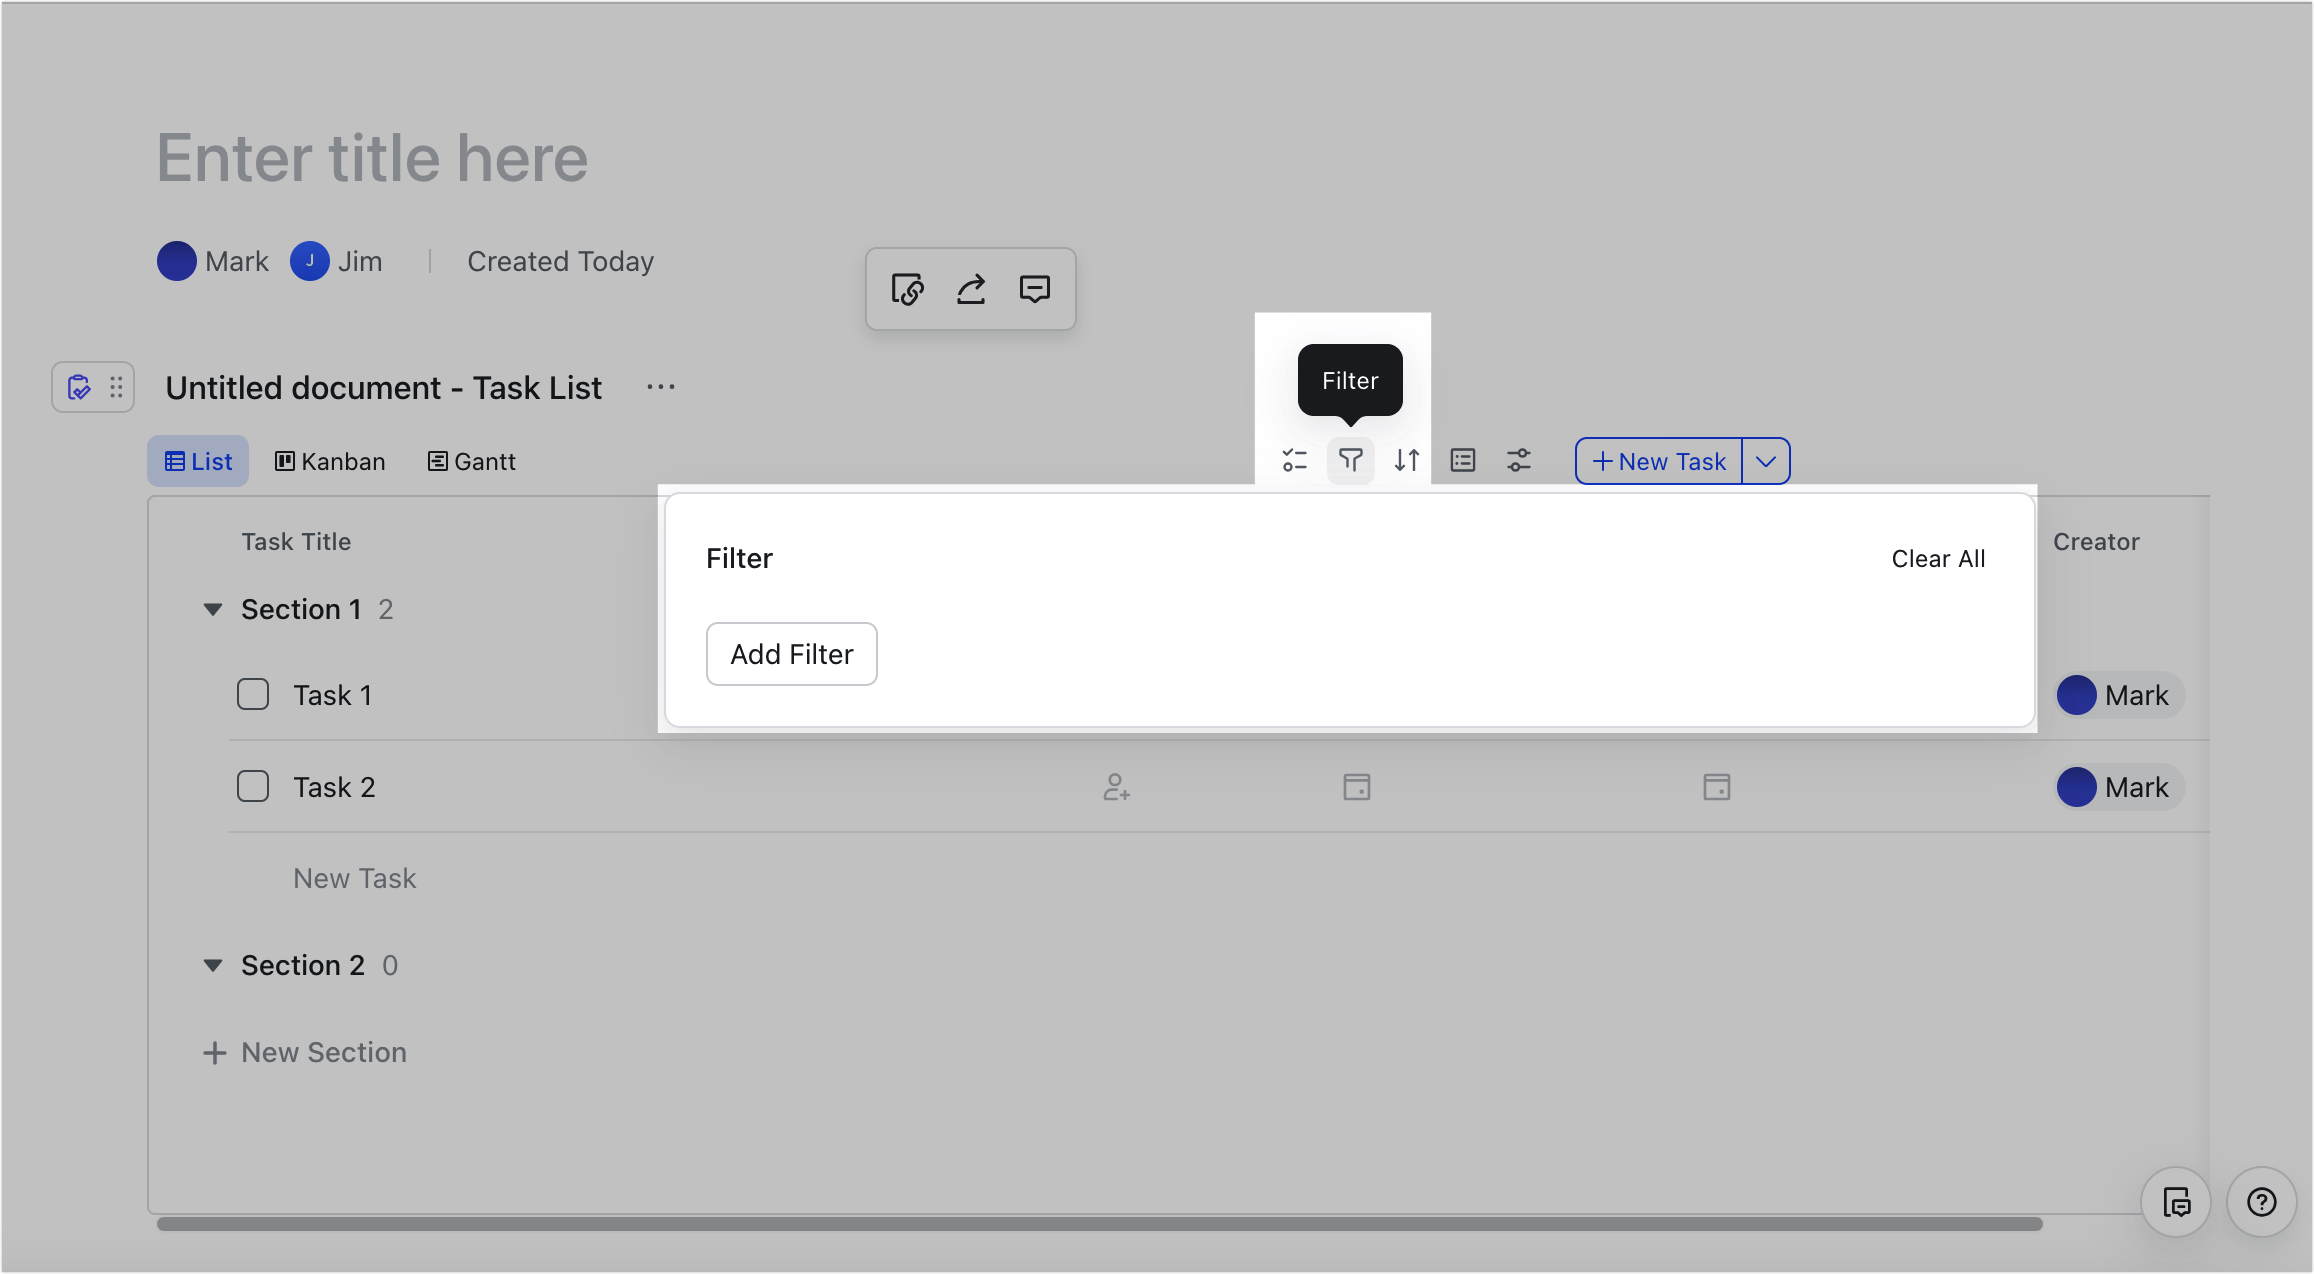Screen dimensions: 2314x1274
Task: Switch to the Kanban view tab
Action: [330, 461]
